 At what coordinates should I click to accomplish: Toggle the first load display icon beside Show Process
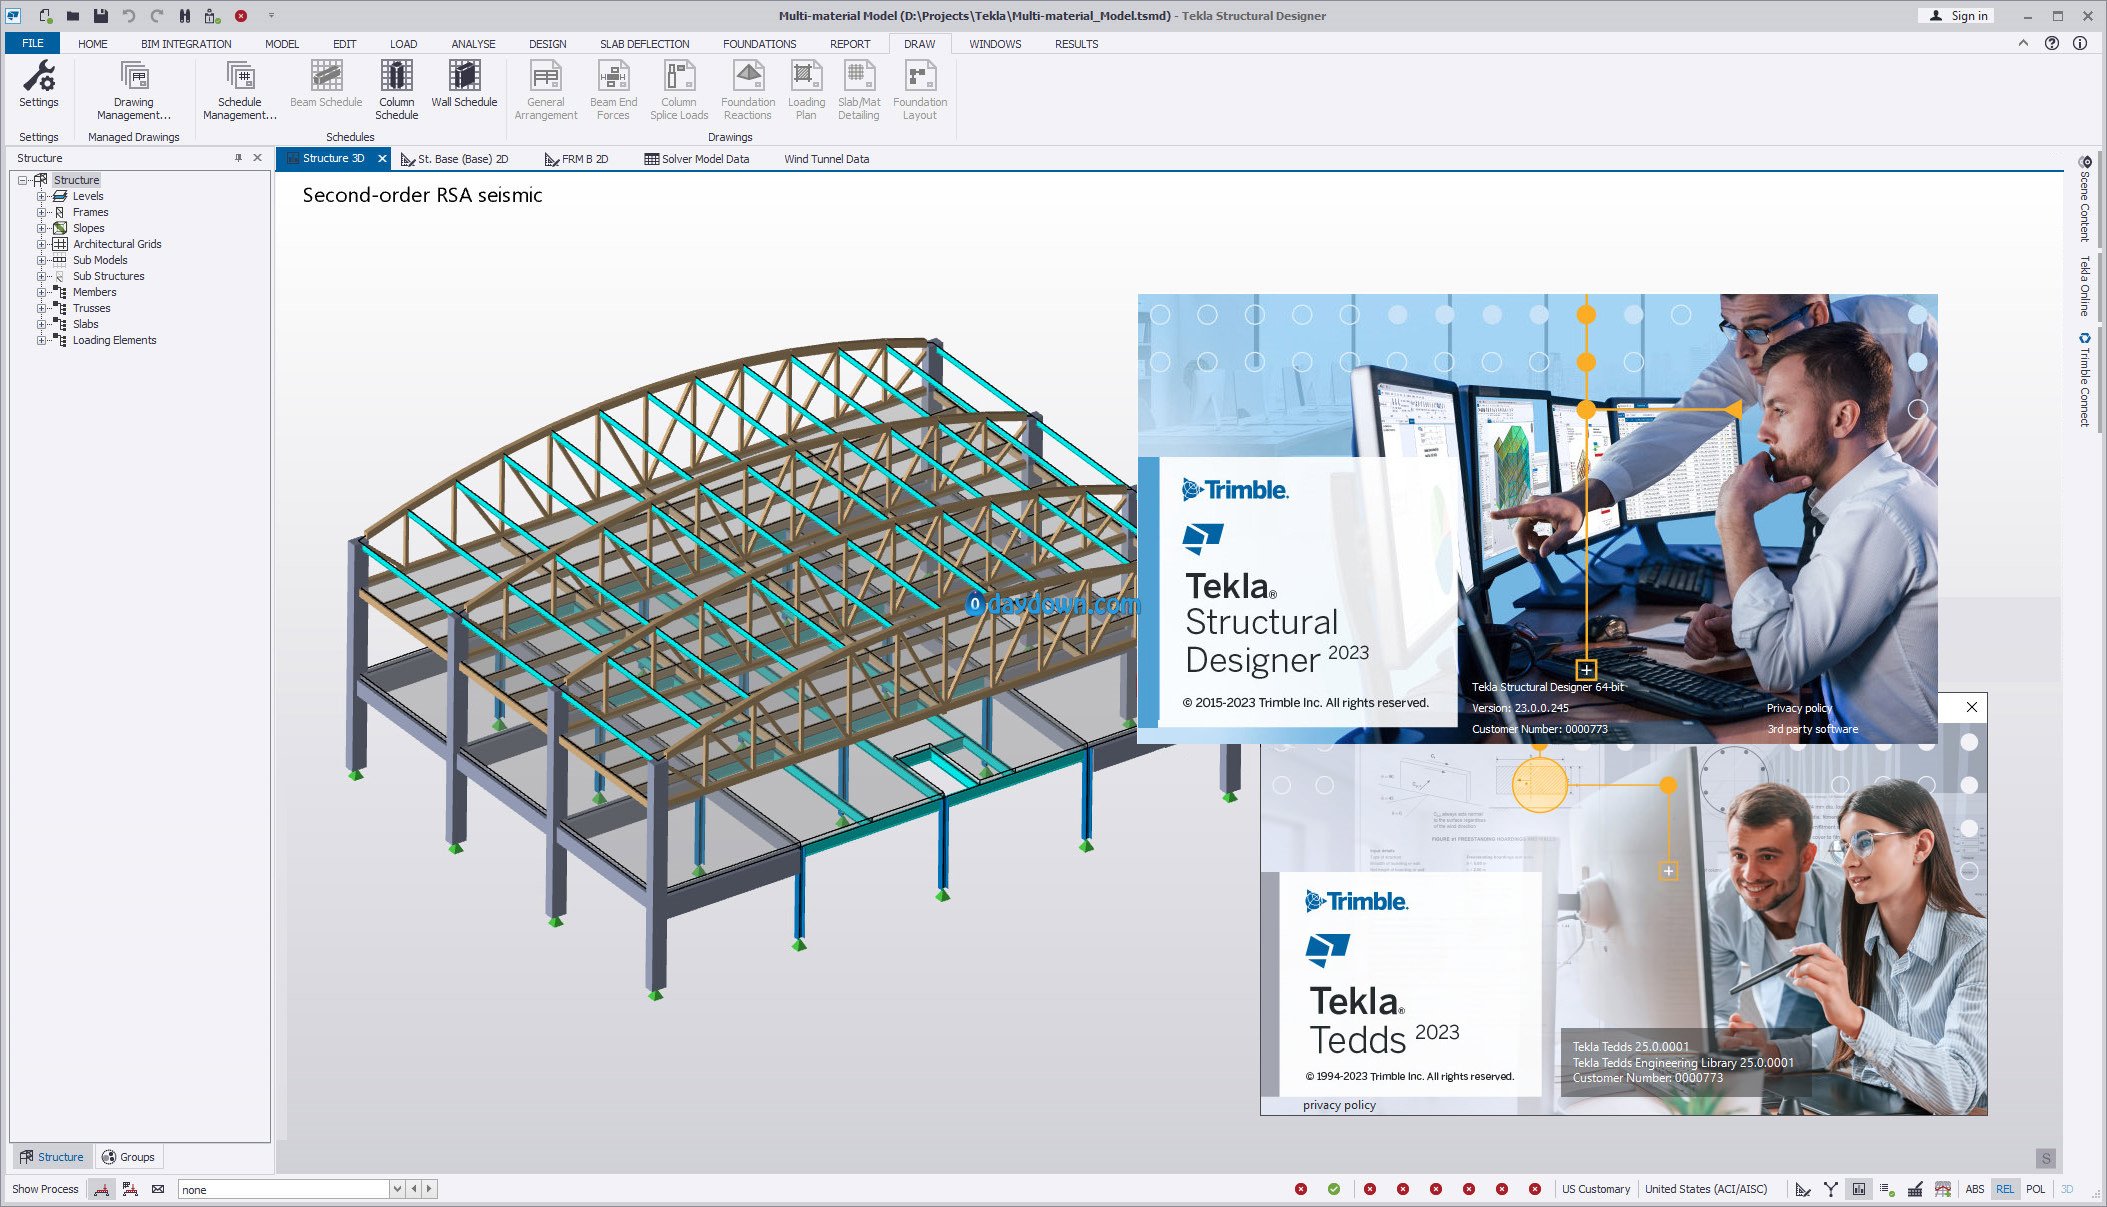[101, 1189]
